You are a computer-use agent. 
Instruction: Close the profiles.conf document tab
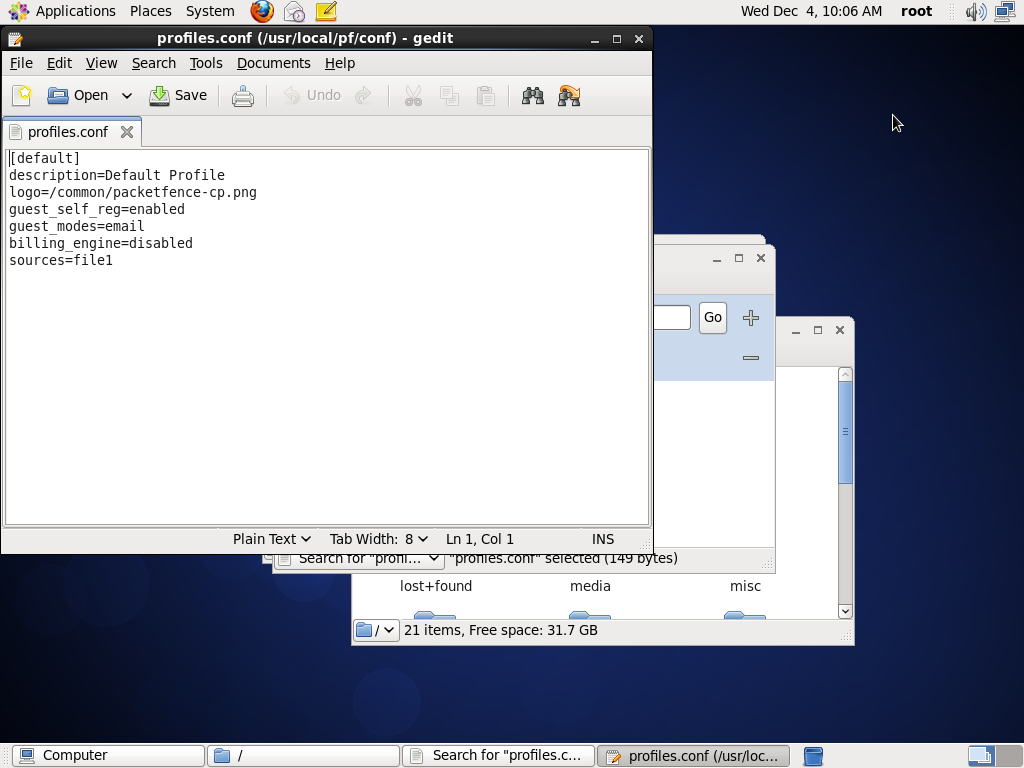(127, 132)
